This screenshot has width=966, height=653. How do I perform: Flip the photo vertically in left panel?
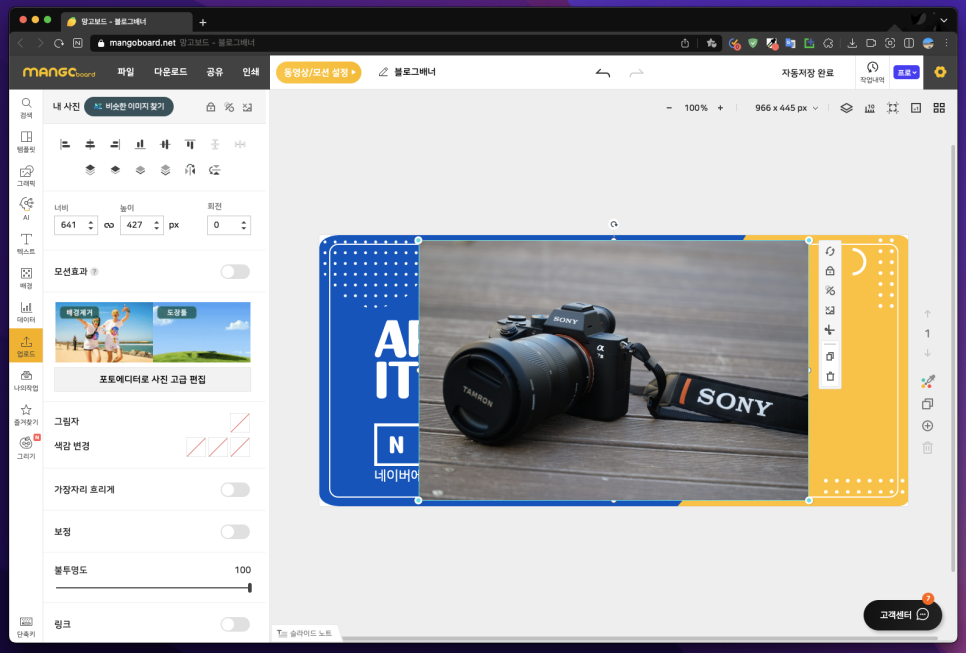pyautogui.click(x=215, y=170)
